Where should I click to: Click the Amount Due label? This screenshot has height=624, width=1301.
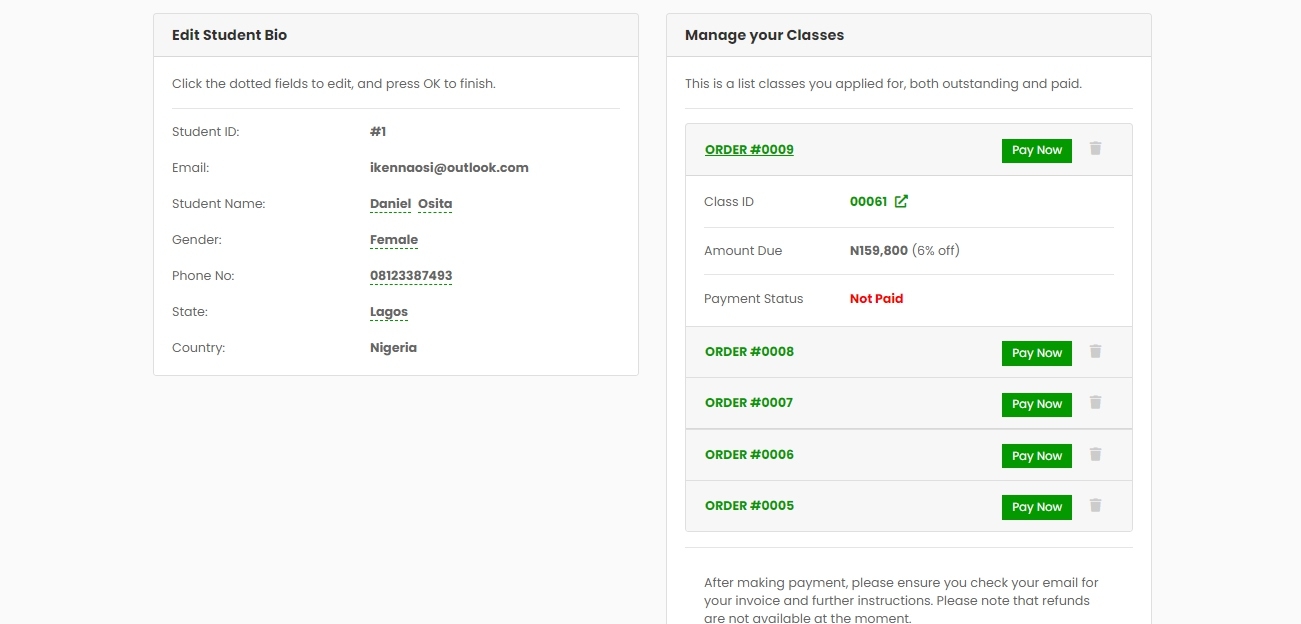(x=743, y=251)
